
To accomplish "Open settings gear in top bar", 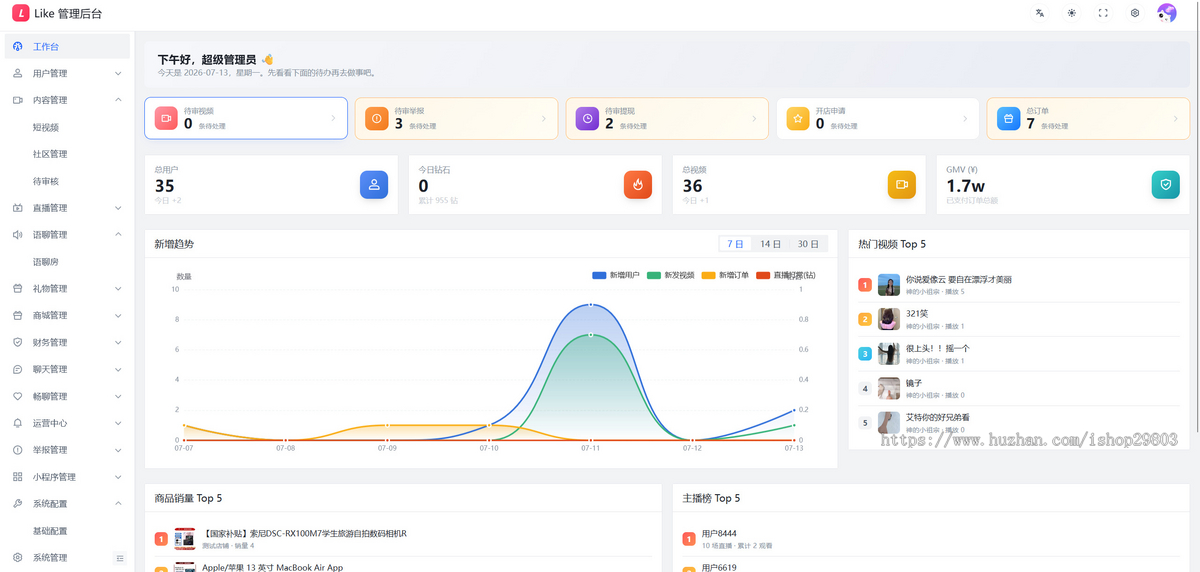I will coord(1135,13).
